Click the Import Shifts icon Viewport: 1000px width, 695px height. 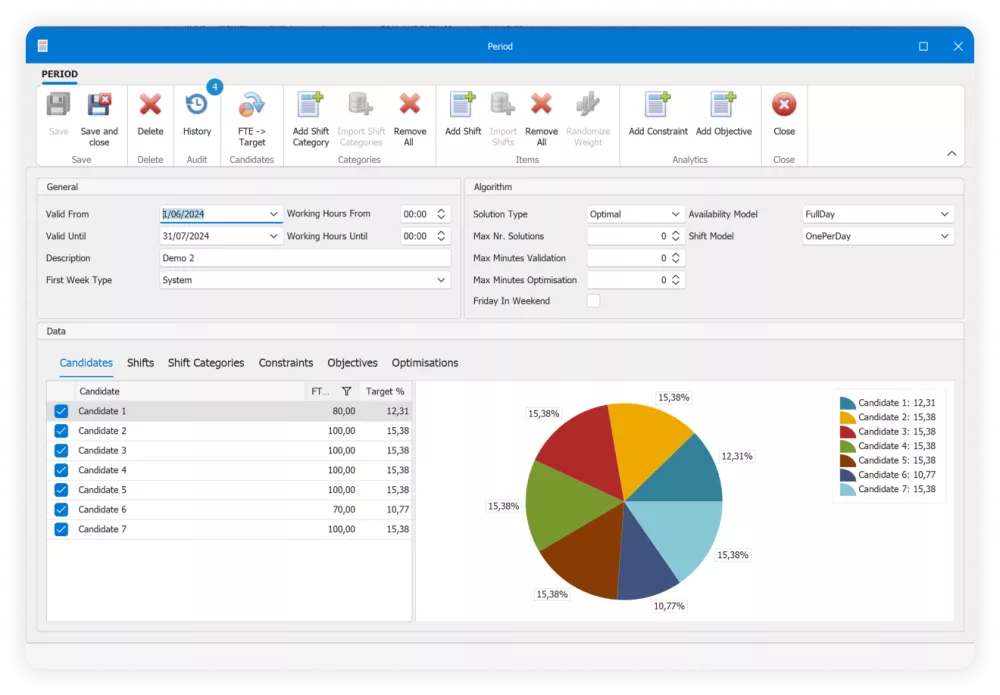503,105
